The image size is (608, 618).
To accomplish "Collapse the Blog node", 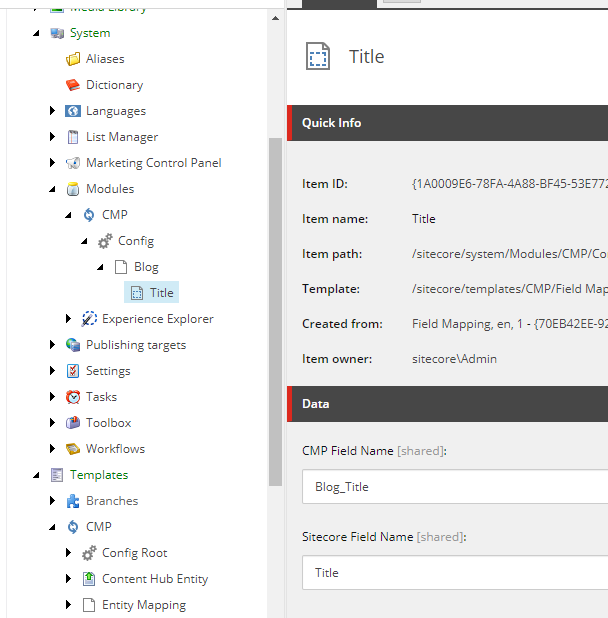I will (x=100, y=268).
